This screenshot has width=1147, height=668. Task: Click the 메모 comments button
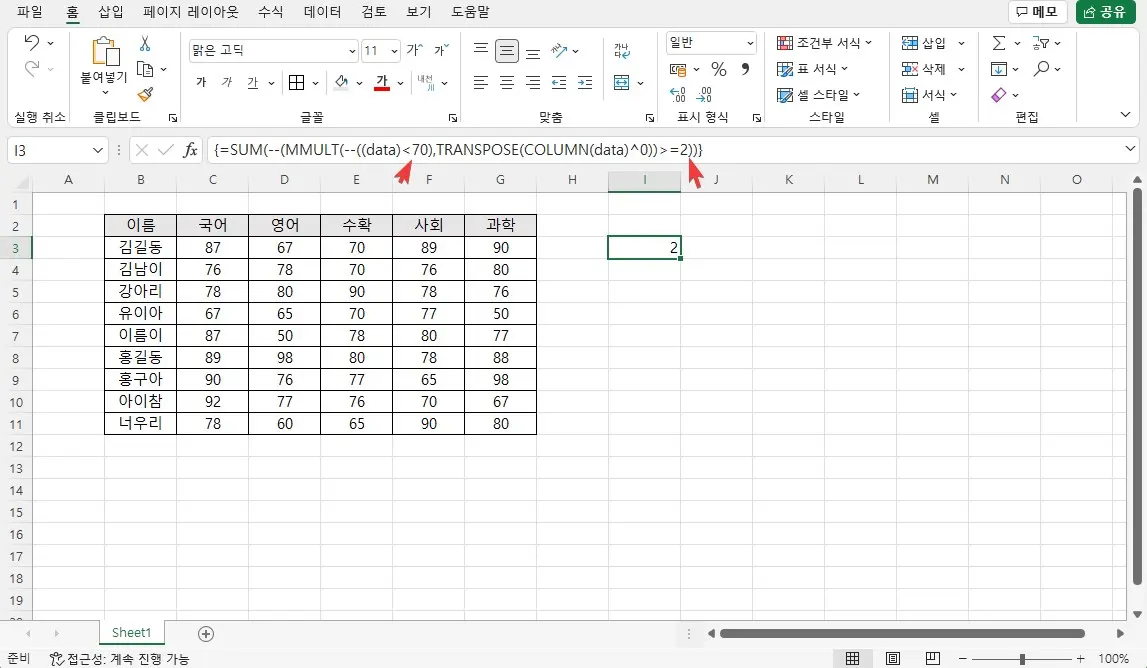(x=1037, y=12)
